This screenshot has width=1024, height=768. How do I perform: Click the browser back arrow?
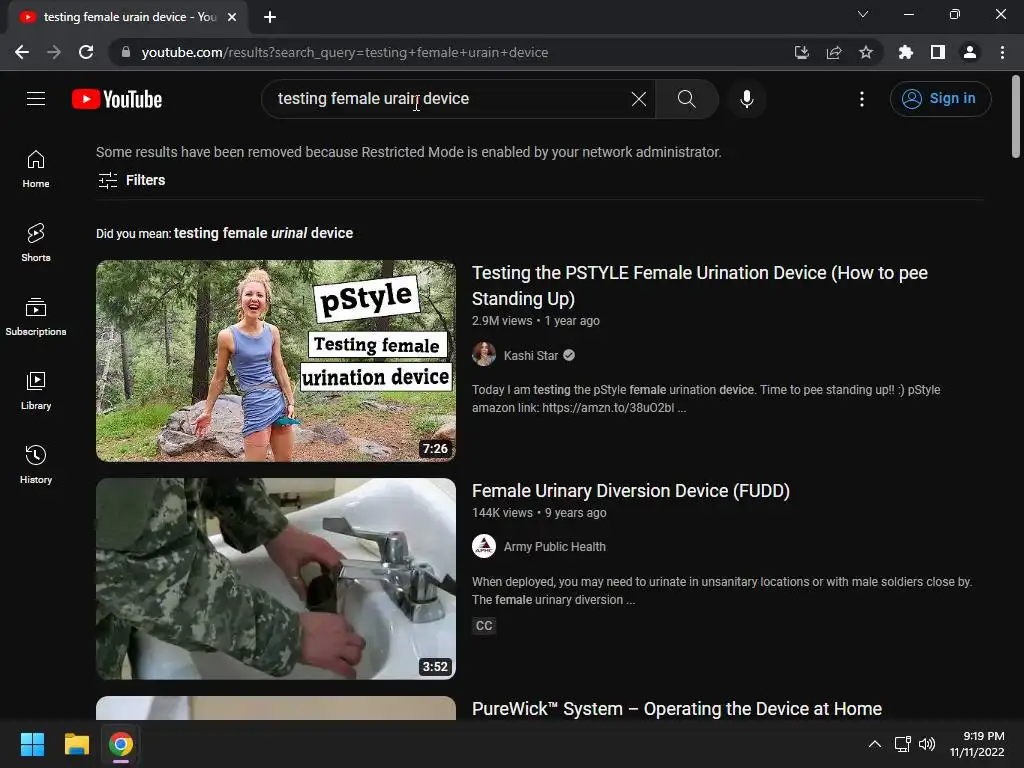[x=22, y=52]
